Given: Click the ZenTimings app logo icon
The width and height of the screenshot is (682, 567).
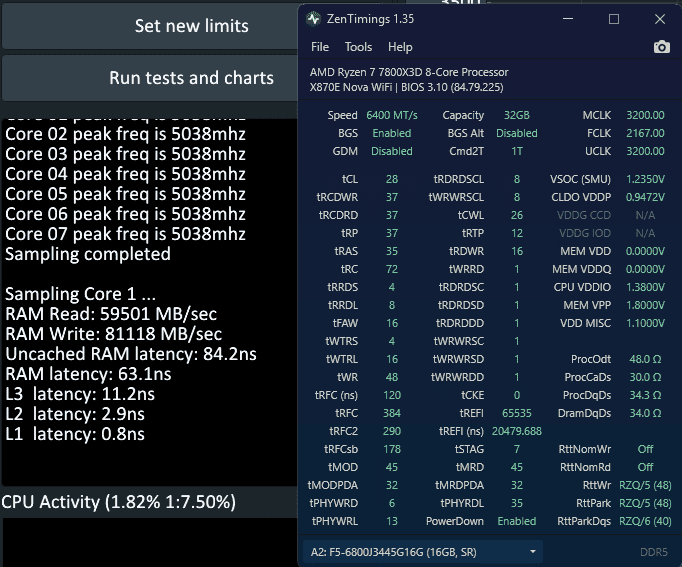Looking at the screenshot, I should click(x=314, y=19).
